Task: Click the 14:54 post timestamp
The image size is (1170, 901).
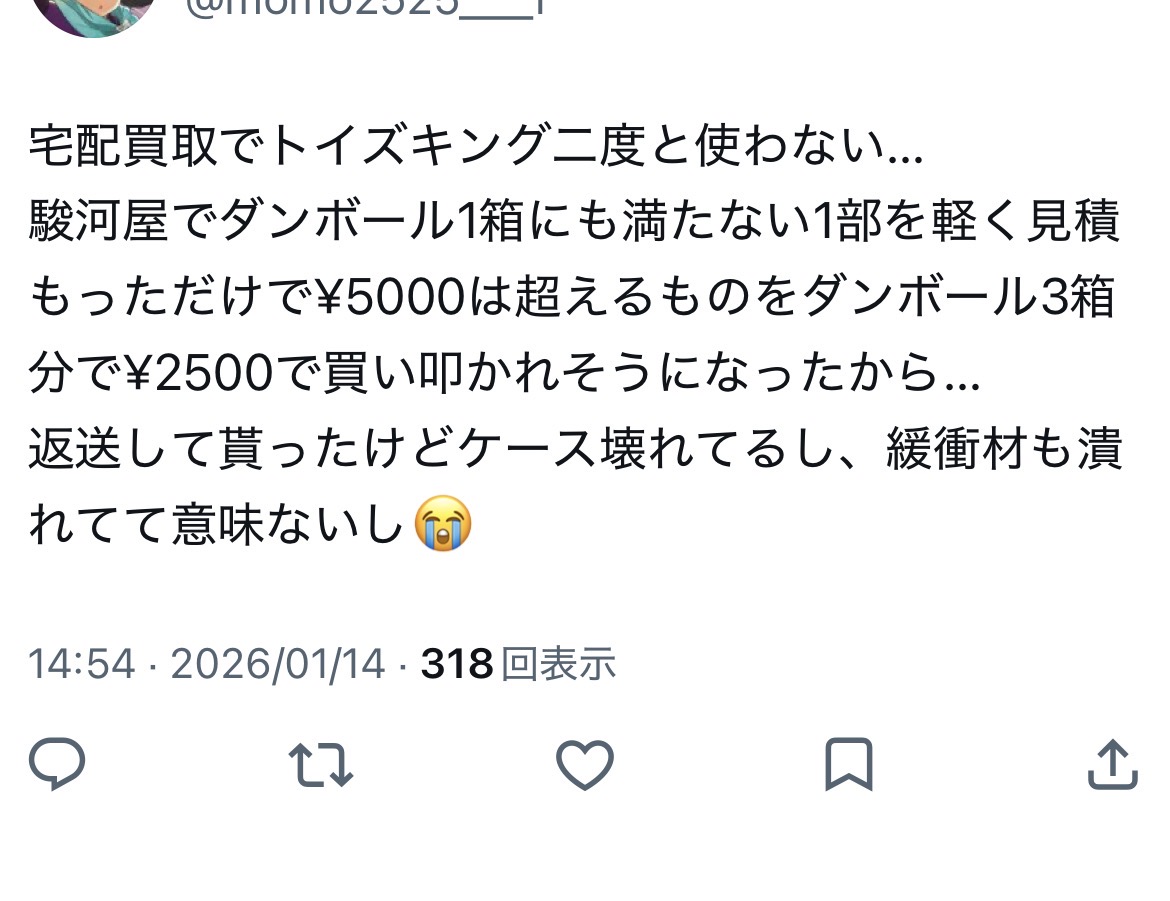Action: point(82,663)
